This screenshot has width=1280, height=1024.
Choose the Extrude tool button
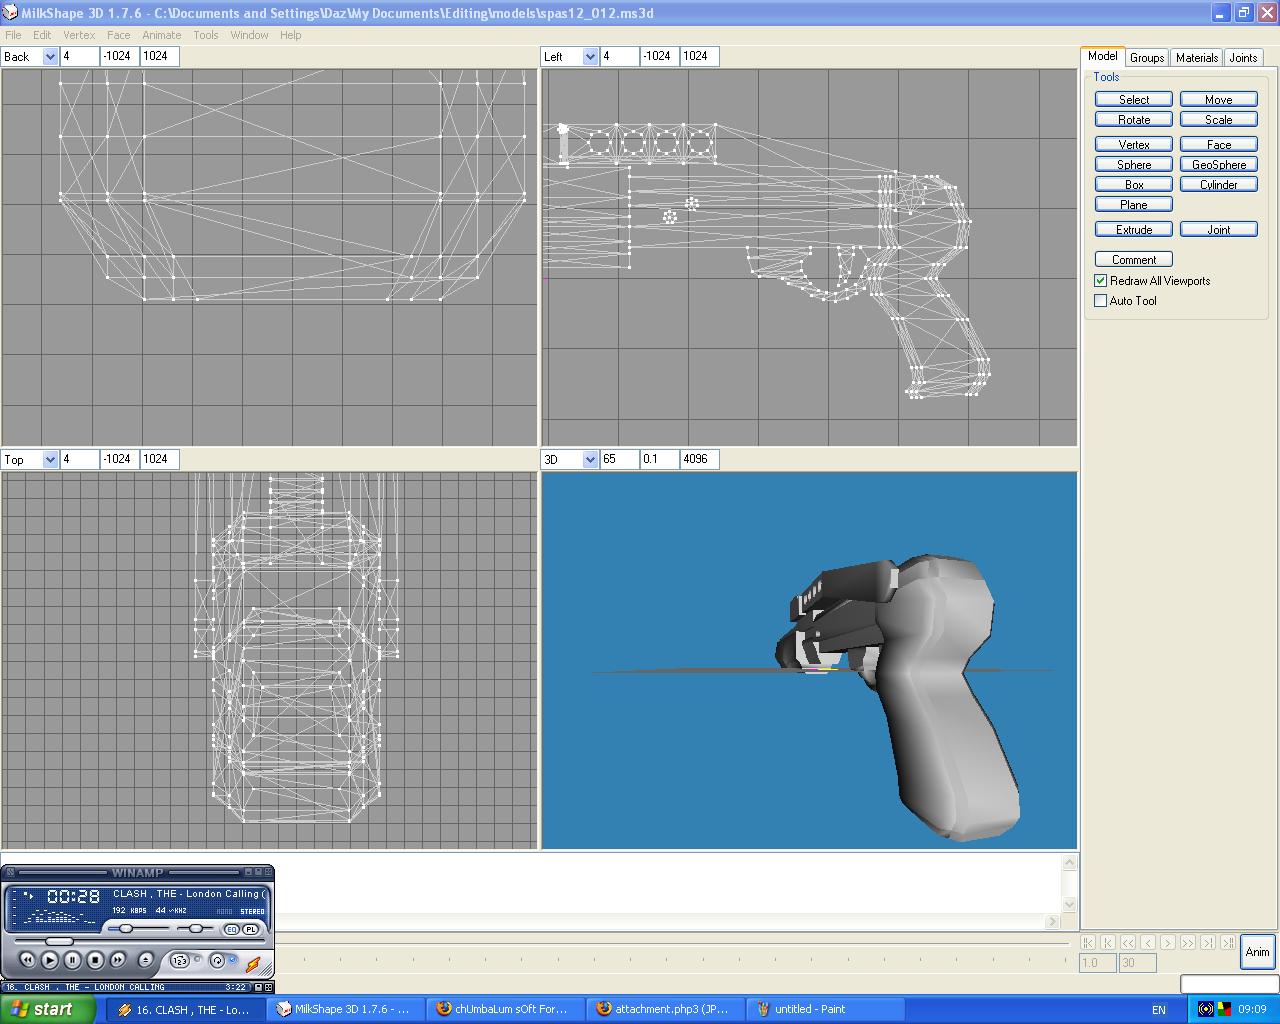(x=1133, y=230)
